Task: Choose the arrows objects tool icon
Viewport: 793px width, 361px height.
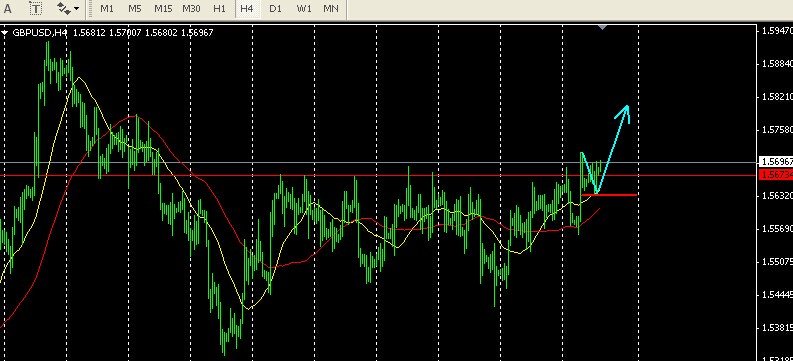Action: click(63, 9)
